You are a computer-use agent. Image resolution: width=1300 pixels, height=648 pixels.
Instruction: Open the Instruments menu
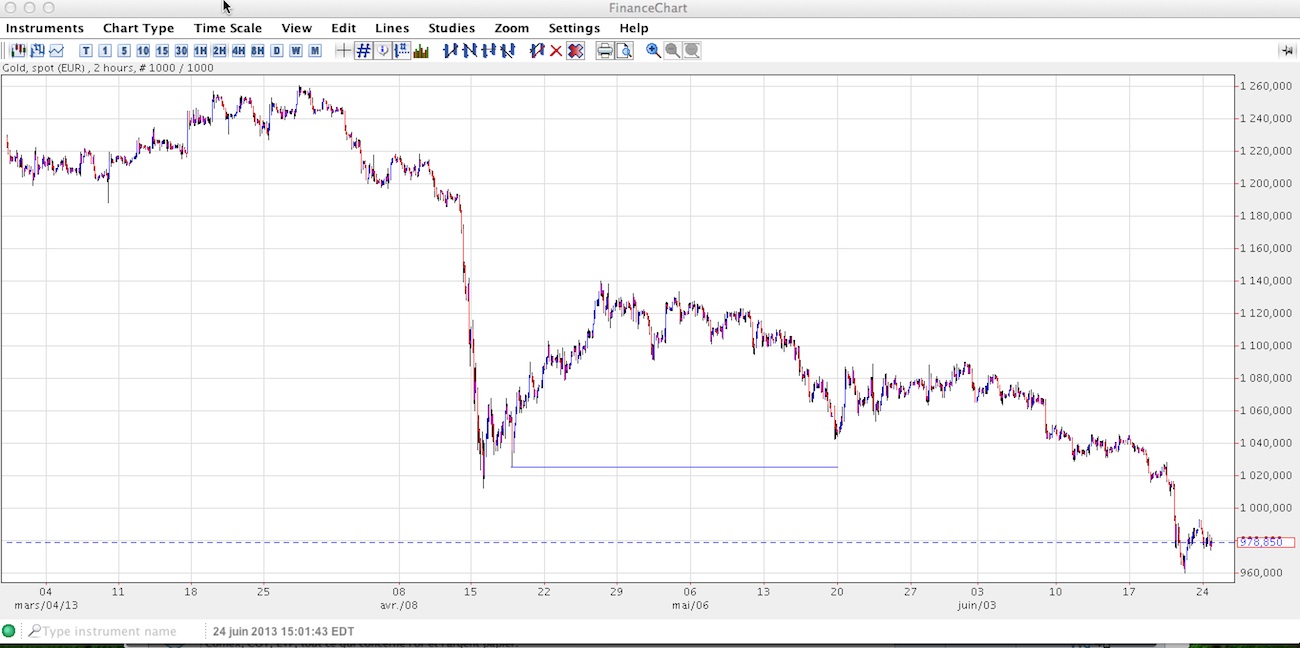pos(45,28)
